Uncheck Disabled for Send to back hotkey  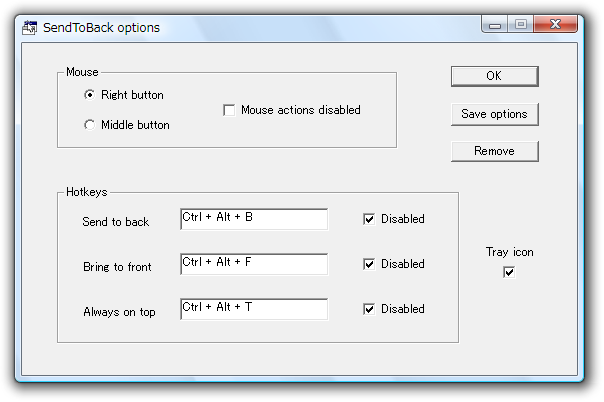pos(369,219)
